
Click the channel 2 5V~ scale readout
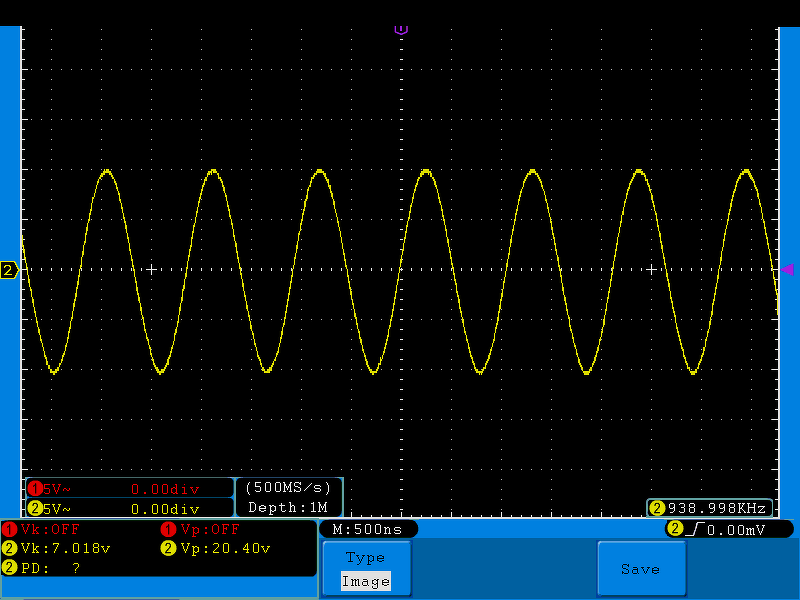tap(57, 509)
